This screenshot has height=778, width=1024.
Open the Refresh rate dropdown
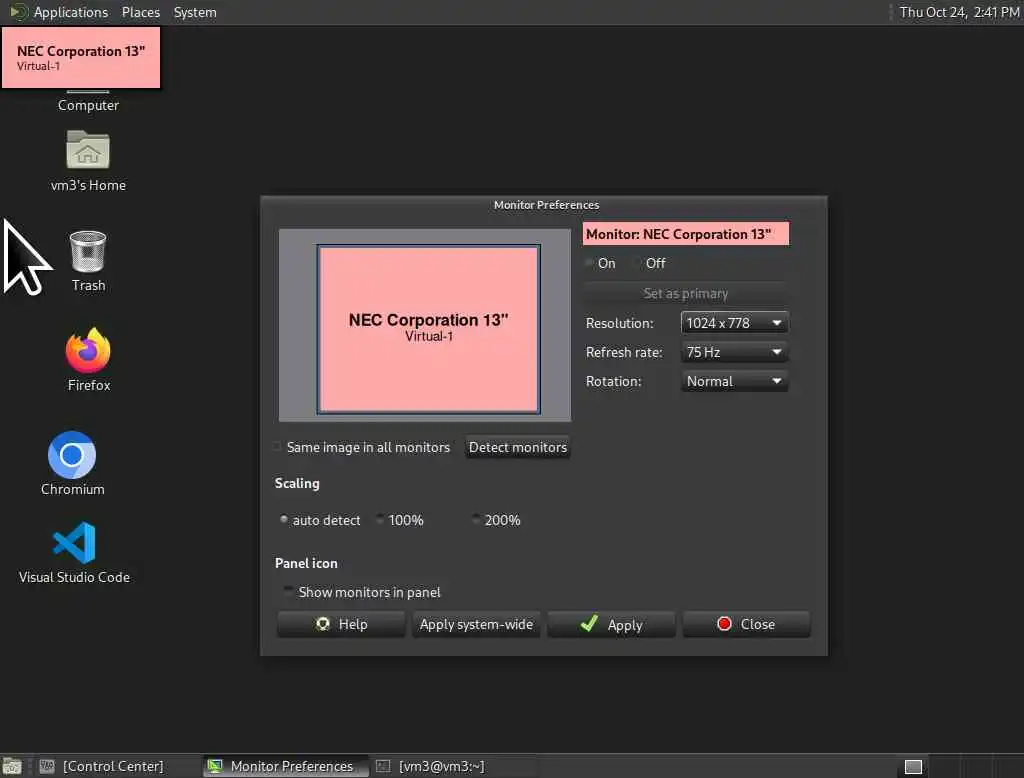734,352
